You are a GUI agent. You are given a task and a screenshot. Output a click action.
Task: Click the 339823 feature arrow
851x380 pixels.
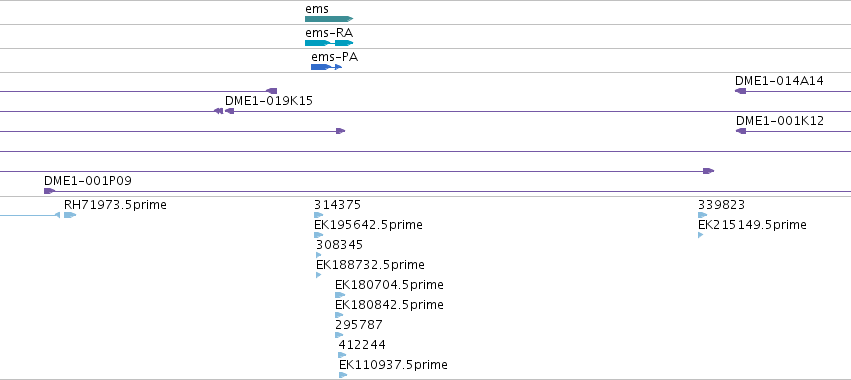pyautogui.click(x=702, y=215)
